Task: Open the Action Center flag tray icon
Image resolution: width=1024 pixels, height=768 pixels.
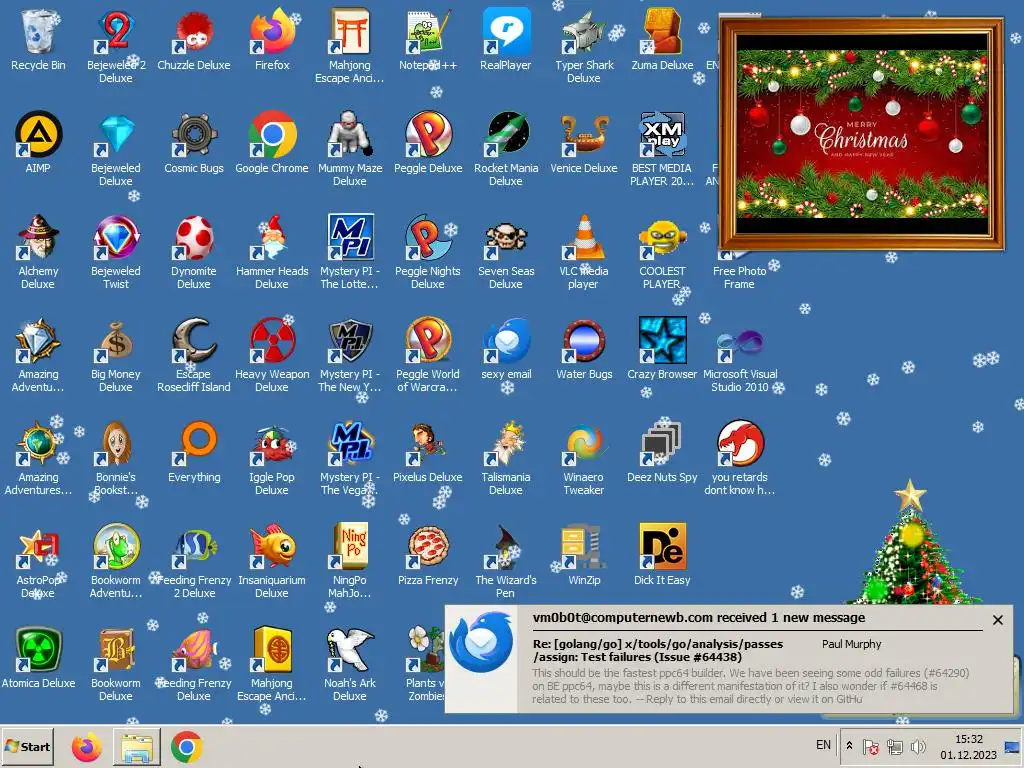Action: coord(871,746)
